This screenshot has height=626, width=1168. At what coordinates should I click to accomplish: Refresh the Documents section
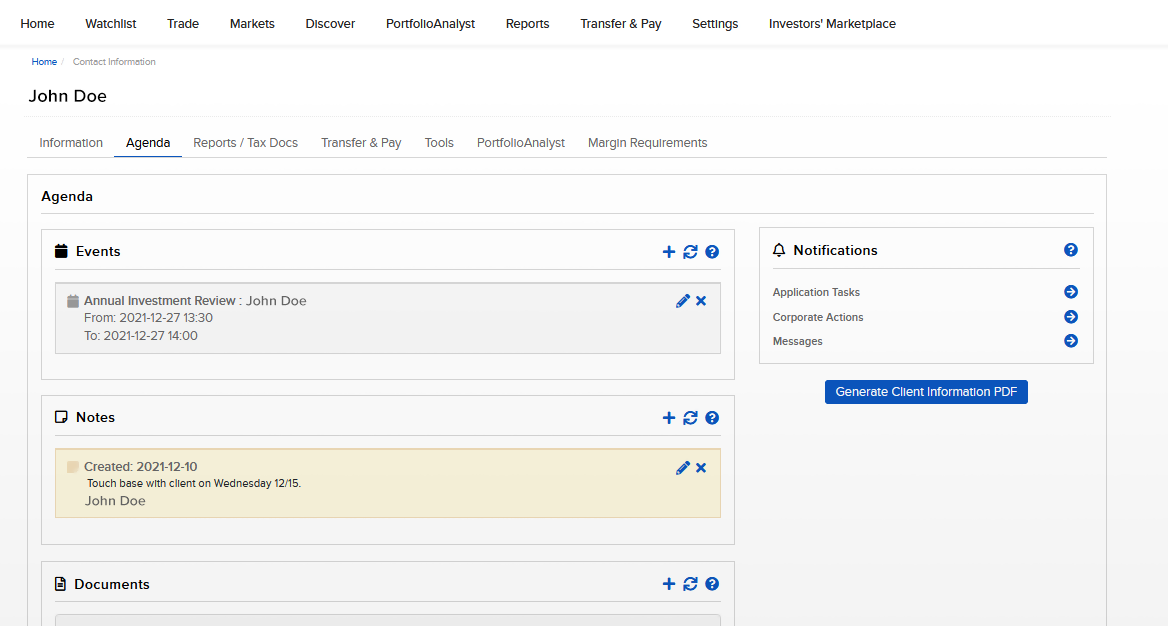point(690,584)
